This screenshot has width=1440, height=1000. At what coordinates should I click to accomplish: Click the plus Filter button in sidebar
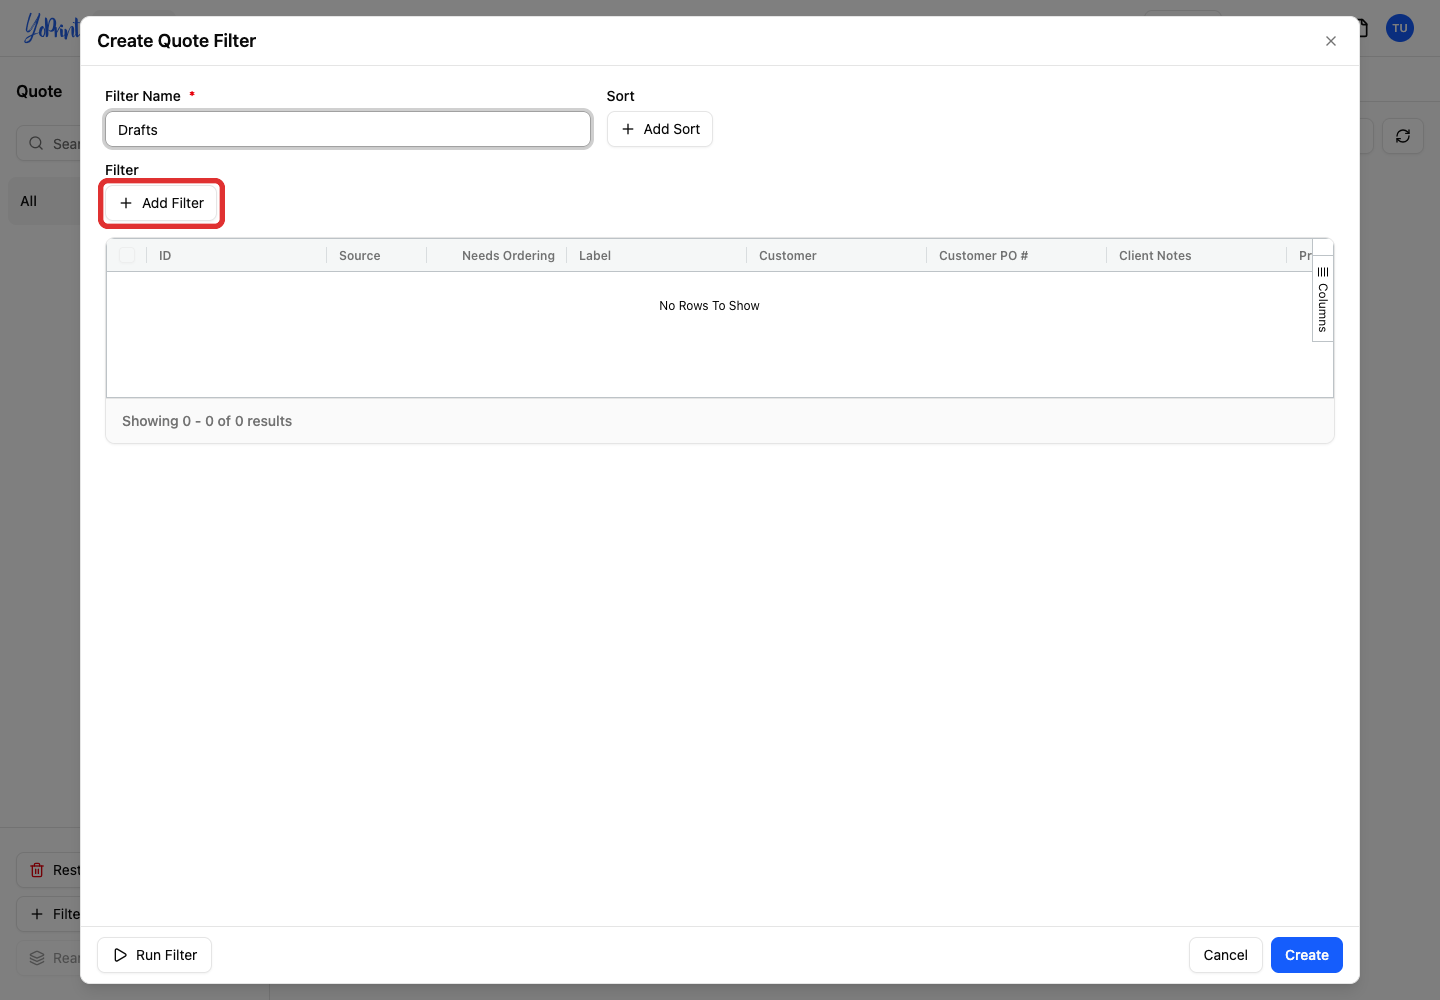click(49, 914)
